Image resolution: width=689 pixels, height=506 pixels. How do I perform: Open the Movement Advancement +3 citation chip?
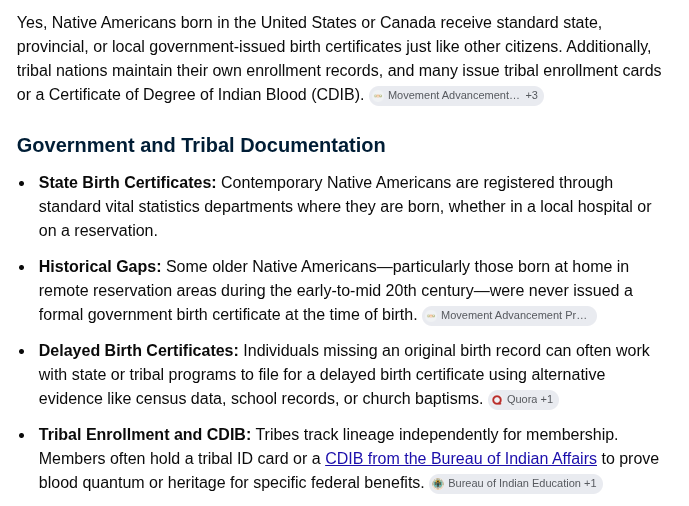(456, 96)
